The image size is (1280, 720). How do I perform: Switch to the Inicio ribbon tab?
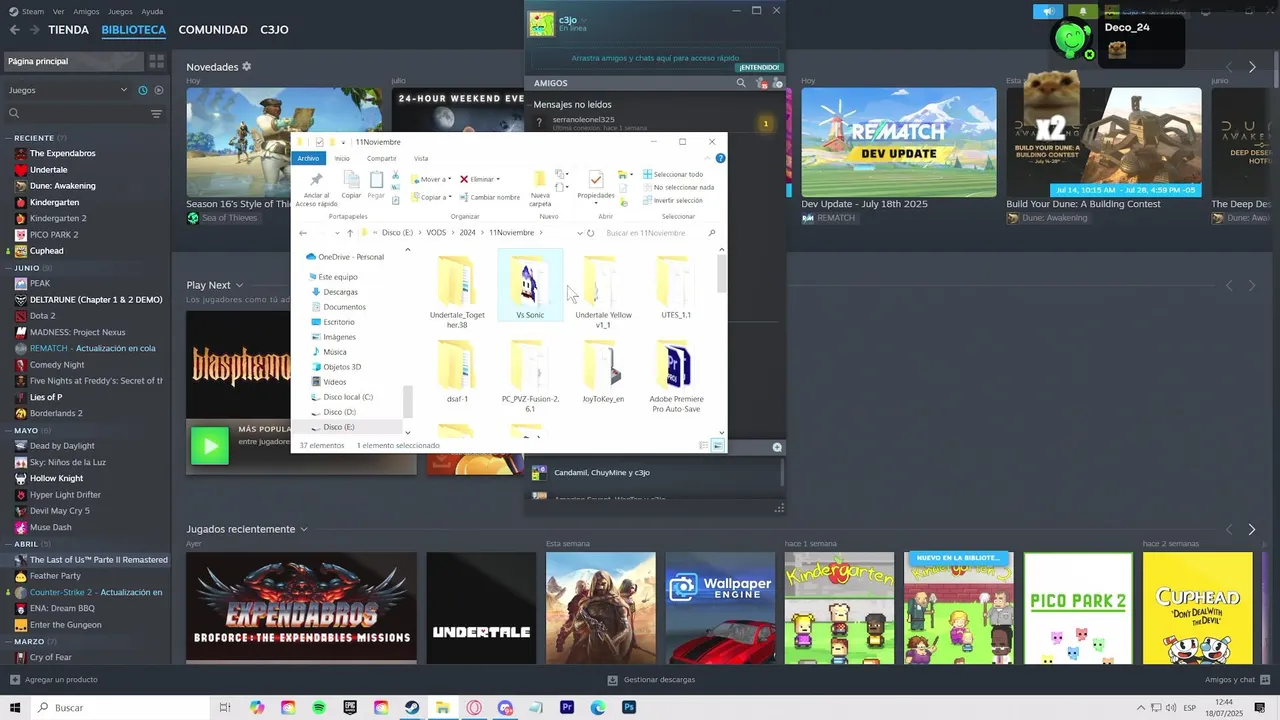click(342, 158)
